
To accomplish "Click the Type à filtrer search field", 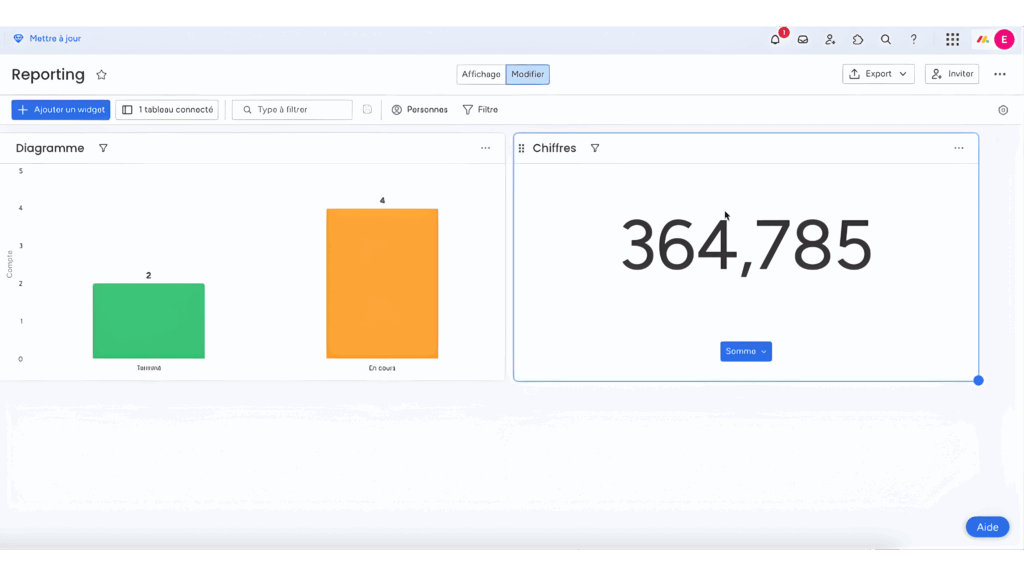I will click(x=292, y=110).
